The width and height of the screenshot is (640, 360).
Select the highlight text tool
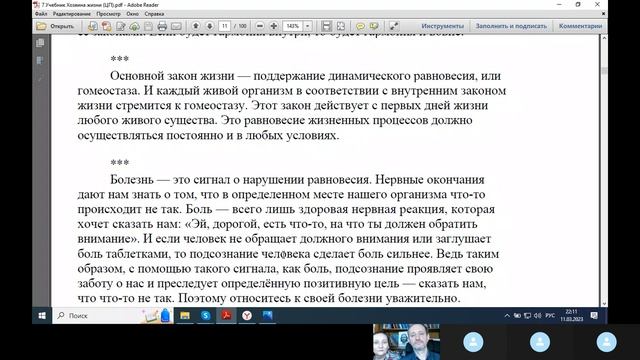(x=374, y=26)
